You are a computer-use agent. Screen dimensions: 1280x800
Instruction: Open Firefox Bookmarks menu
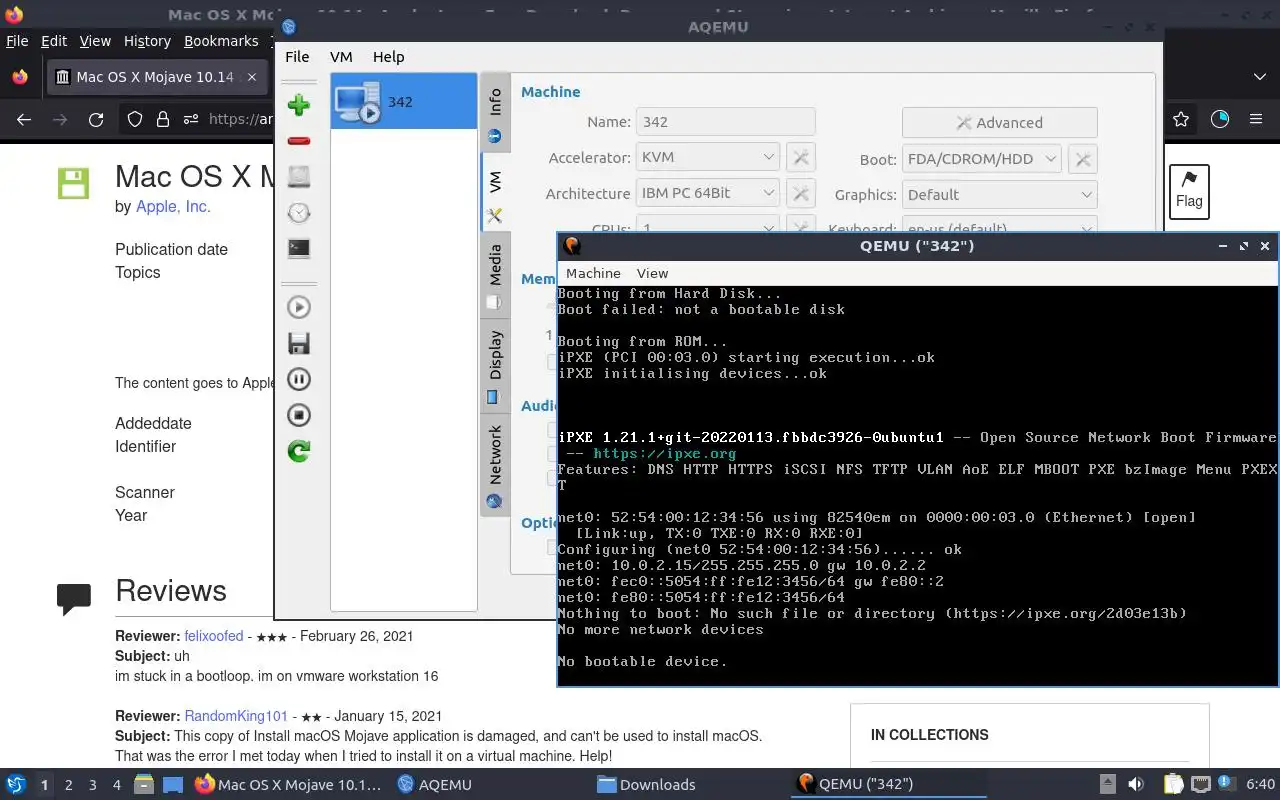coord(221,41)
